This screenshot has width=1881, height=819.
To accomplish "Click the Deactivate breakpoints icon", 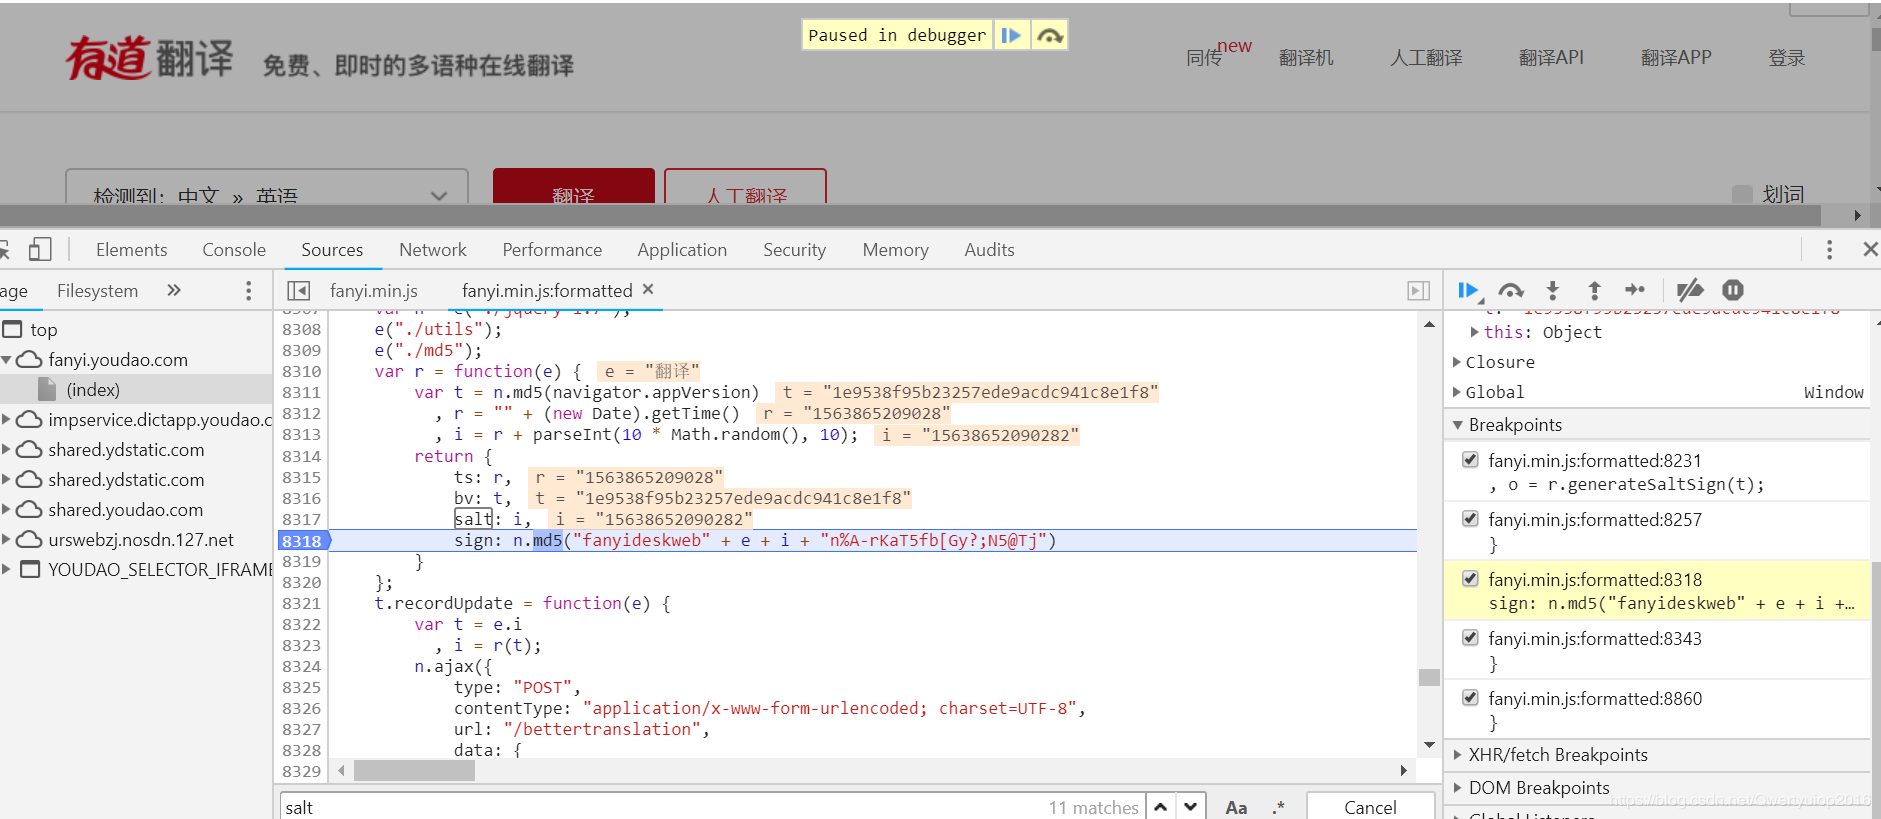I will click(x=1689, y=290).
